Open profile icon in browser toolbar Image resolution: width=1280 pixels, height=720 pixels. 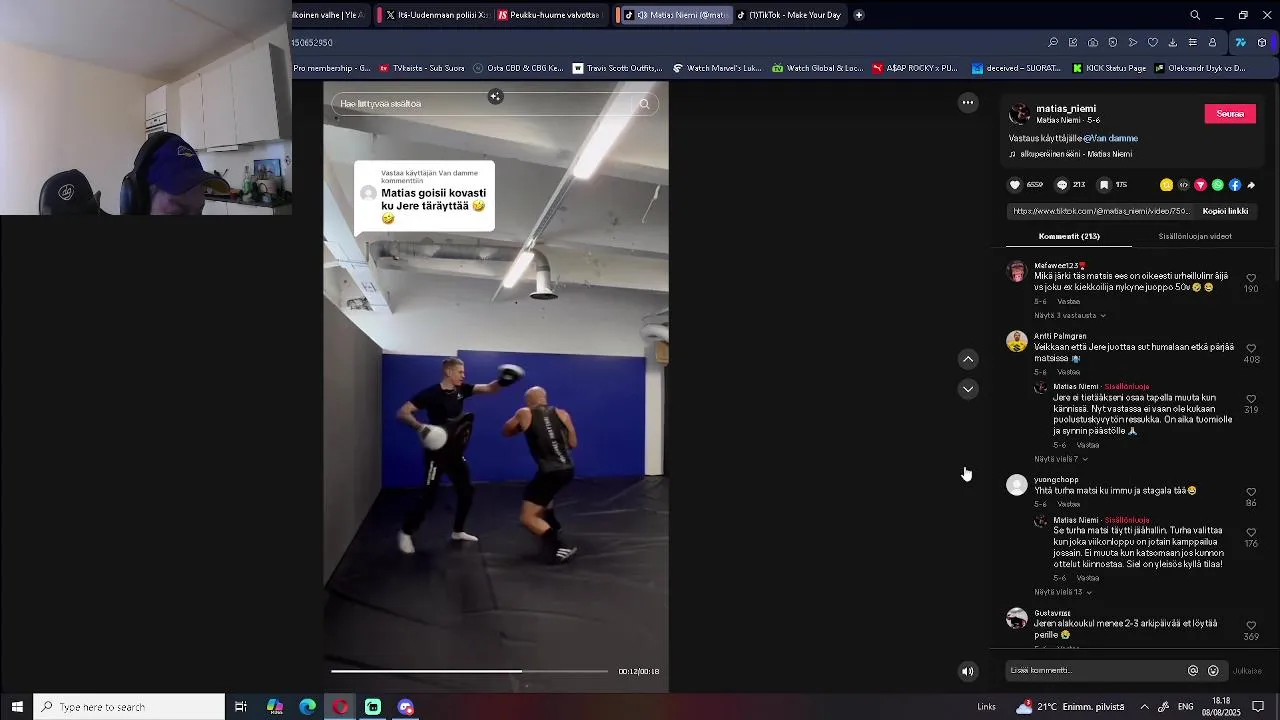pos(1212,43)
